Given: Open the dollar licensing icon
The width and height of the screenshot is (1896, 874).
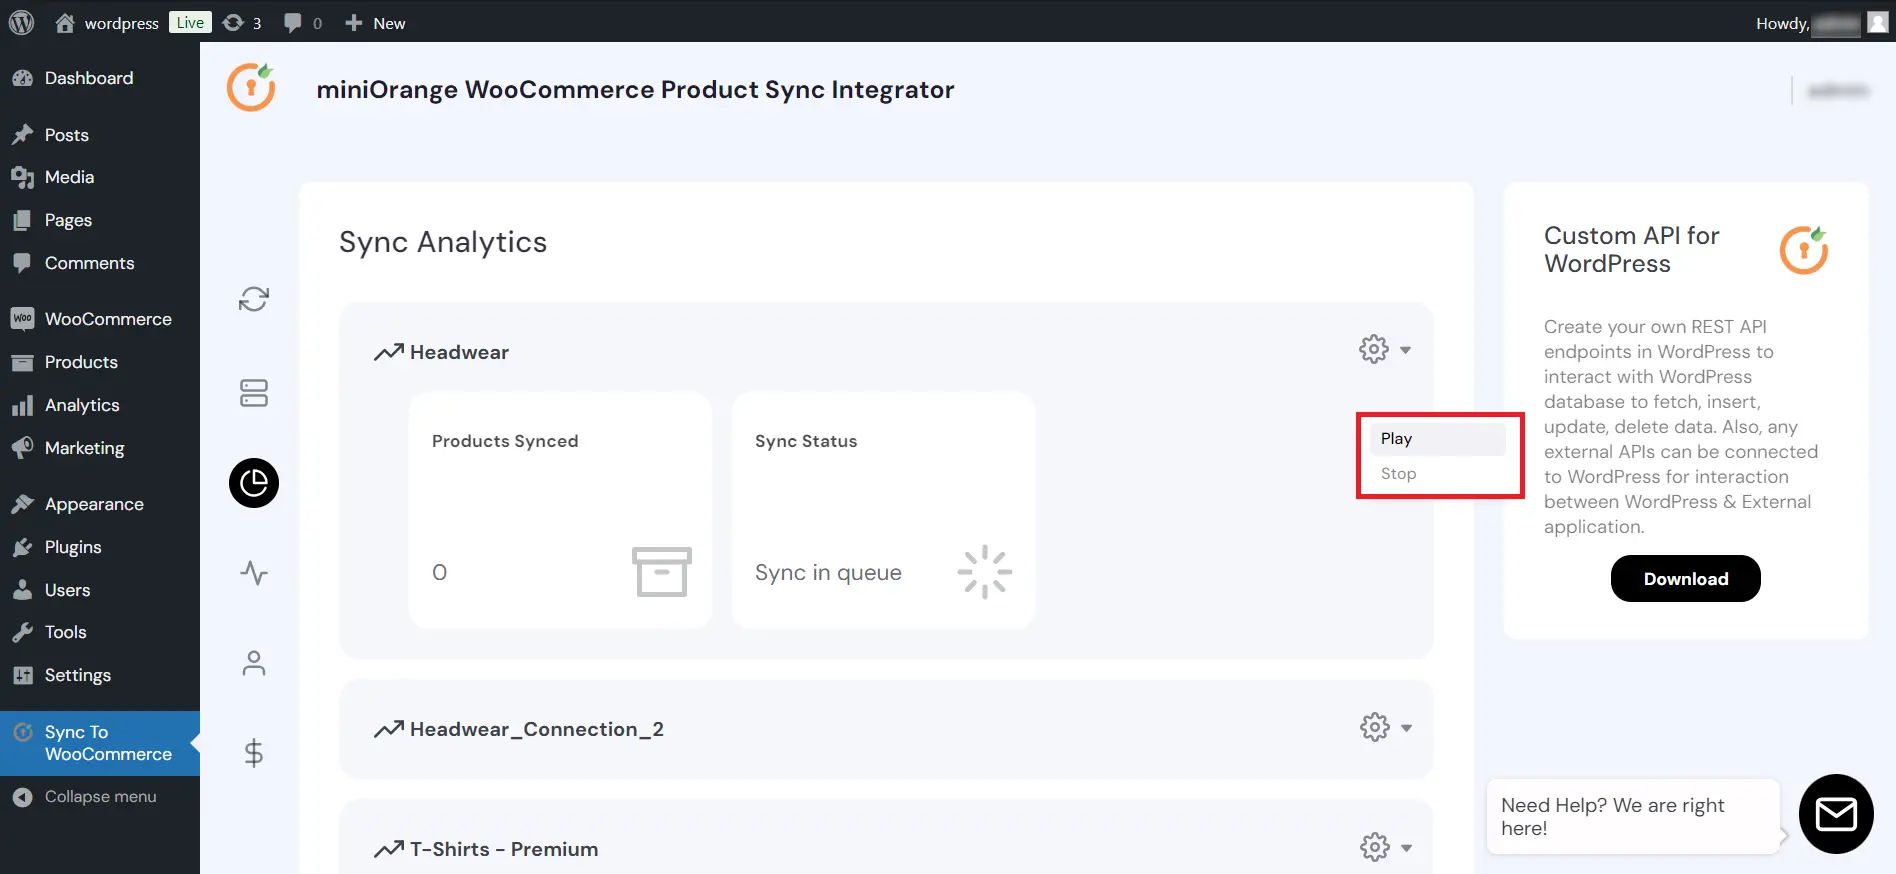Looking at the screenshot, I should pos(254,753).
